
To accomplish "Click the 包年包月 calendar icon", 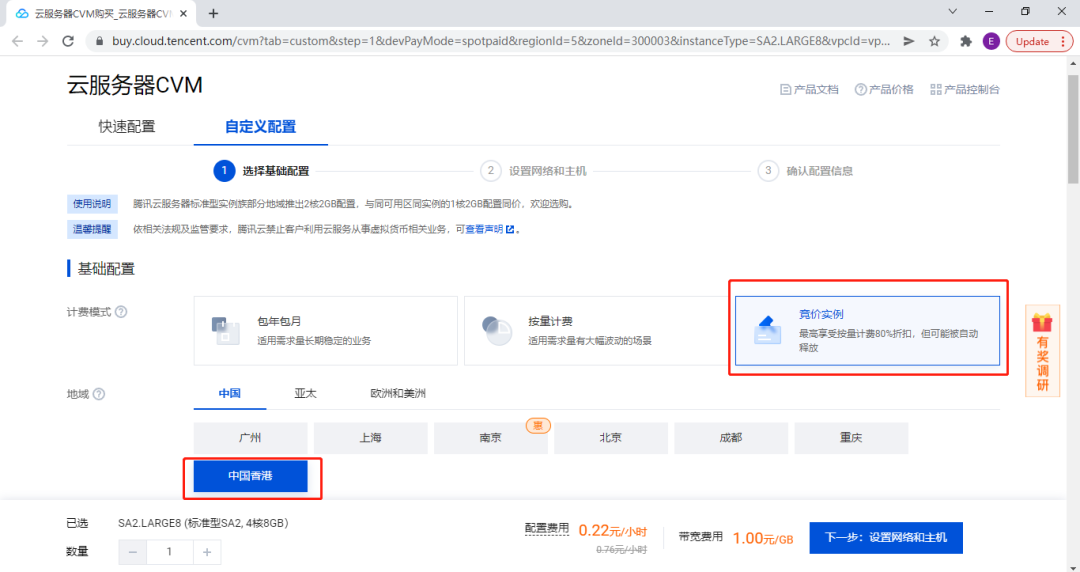I will tap(225, 331).
